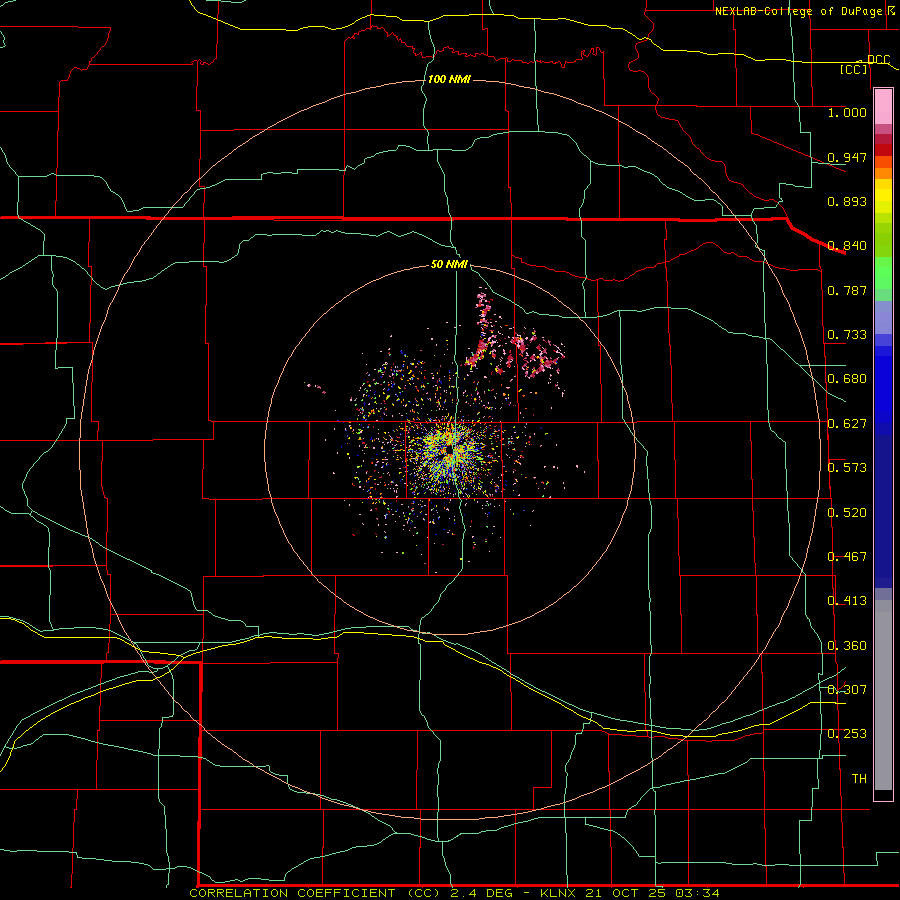Click the CORRELATION COEFFICIENT (CC) caption text

coord(315,893)
